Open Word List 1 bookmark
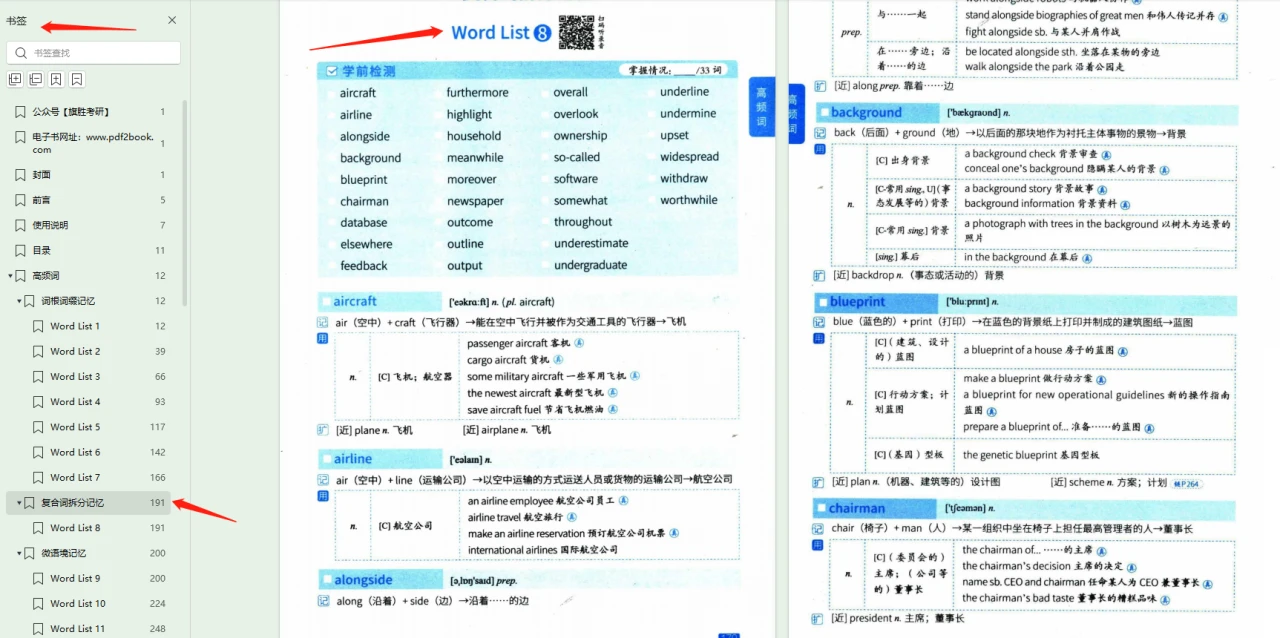The image size is (1280, 638). [x=75, y=326]
